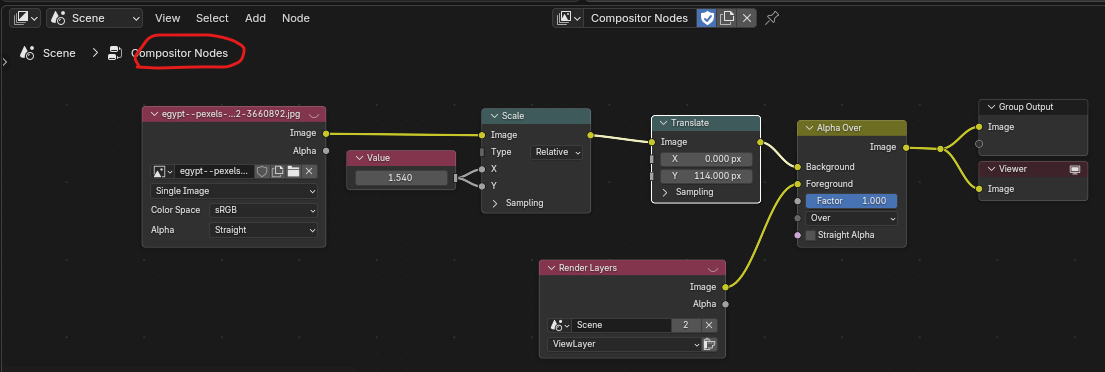Collapse the Alpha Over node
Viewport: 1105px width, 372px height.
click(x=808, y=128)
